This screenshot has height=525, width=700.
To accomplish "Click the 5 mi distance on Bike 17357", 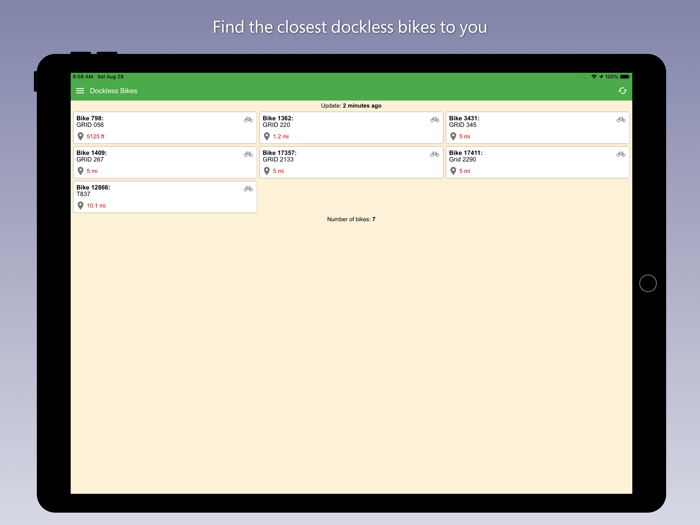I will (279, 171).
